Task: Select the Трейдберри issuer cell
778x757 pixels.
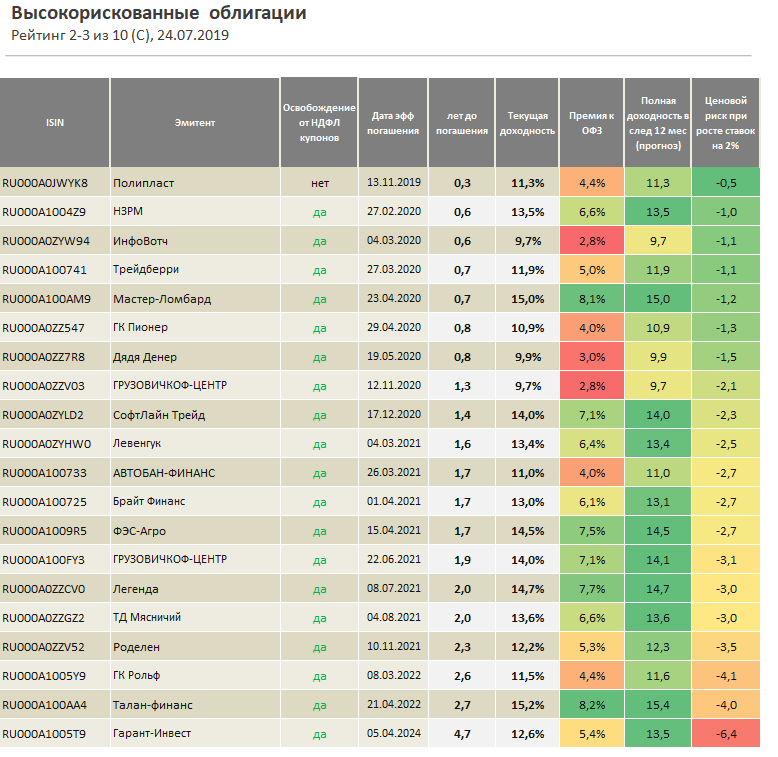Action: (x=146, y=270)
